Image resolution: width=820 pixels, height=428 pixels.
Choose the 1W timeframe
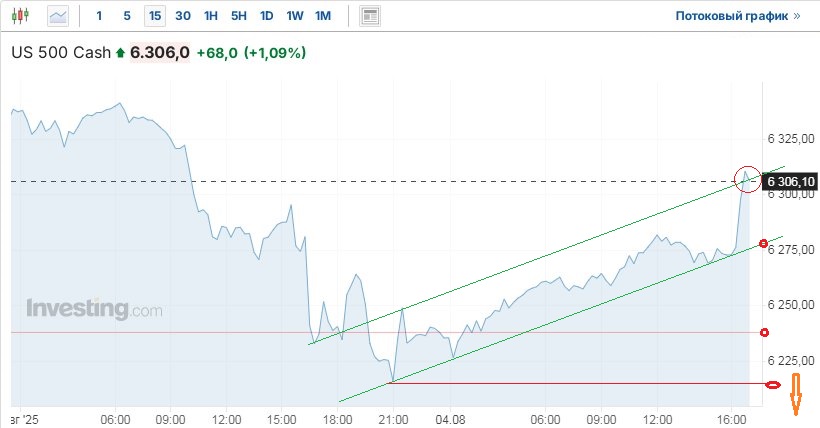(x=294, y=16)
